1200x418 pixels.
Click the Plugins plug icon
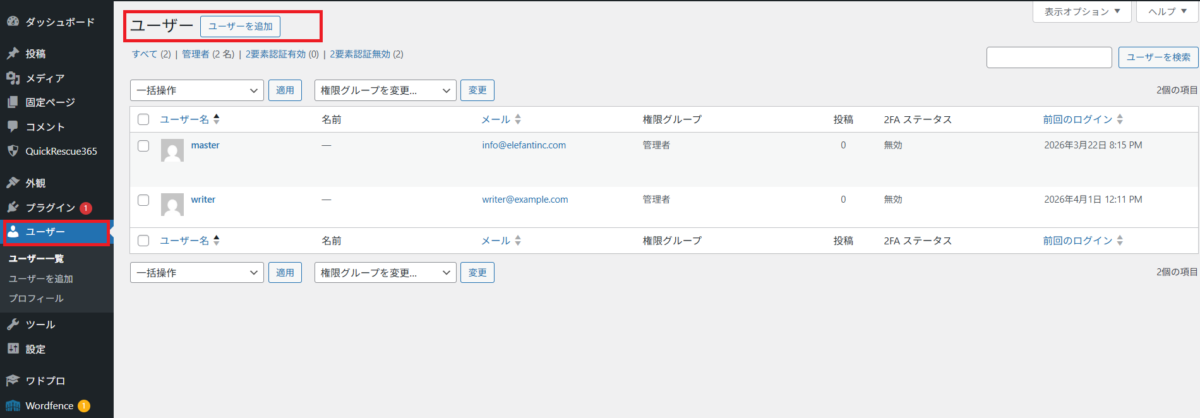pos(13,207)
